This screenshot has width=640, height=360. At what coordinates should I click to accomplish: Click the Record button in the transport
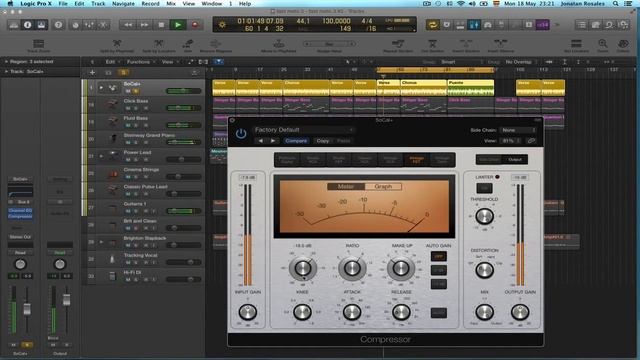click(x=195, y=25)
